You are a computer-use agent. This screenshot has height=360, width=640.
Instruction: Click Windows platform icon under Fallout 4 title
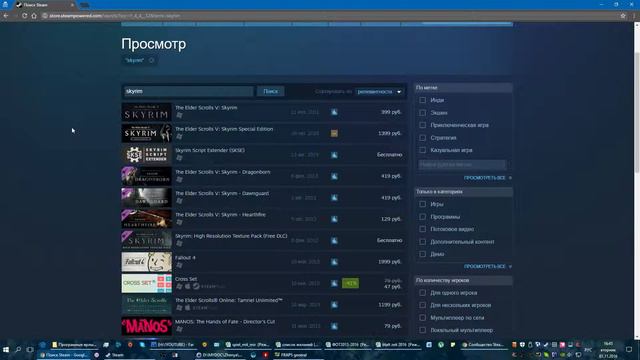tap(179, 265)
